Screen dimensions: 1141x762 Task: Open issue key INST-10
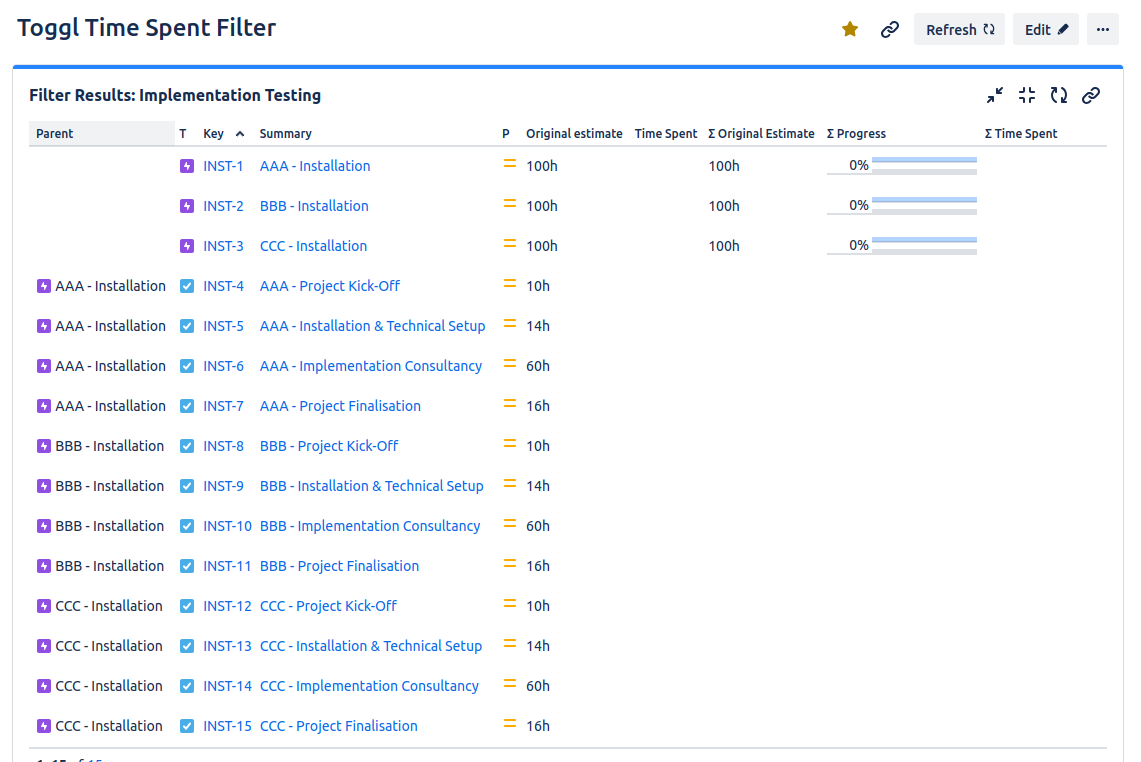tap(227, 526)
